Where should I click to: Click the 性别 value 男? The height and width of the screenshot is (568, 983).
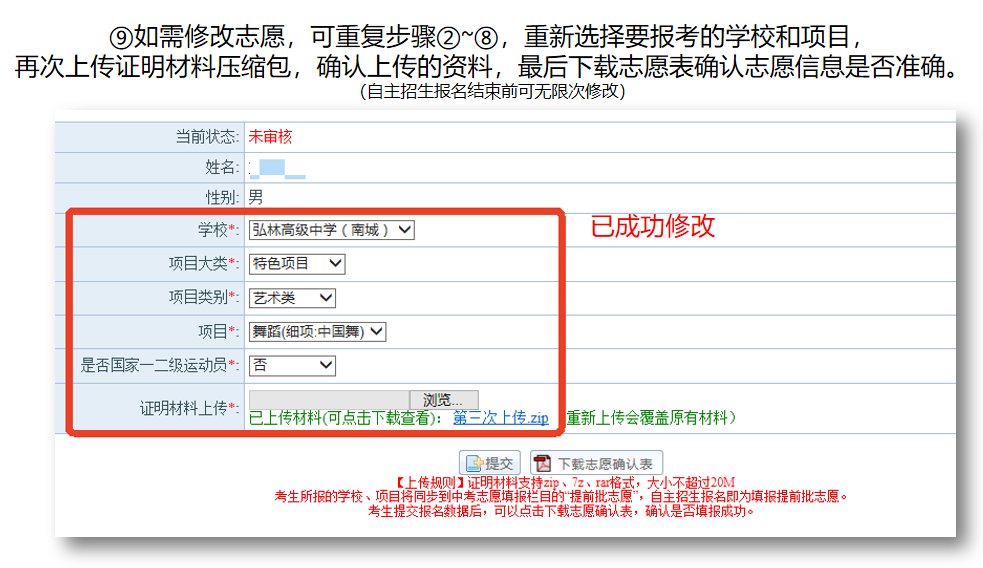[256, 198]
